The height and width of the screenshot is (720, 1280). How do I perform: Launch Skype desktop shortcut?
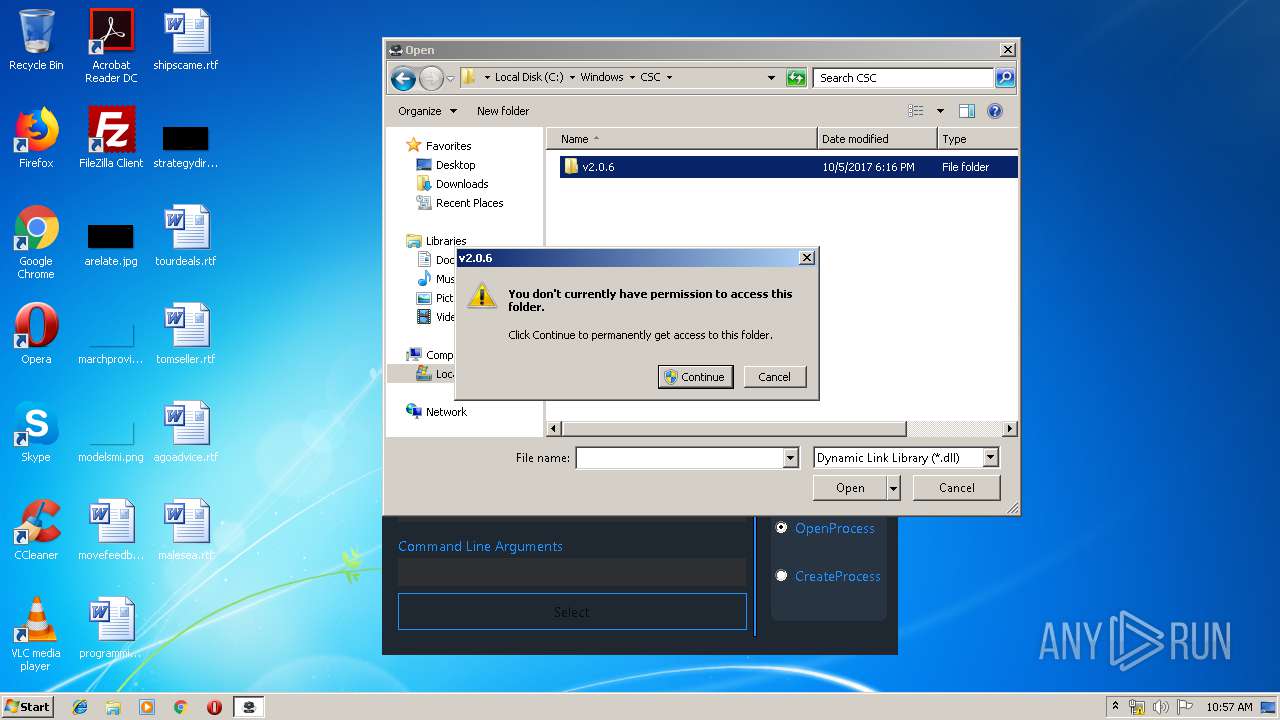pyautogui.click(x=36, y=432)
